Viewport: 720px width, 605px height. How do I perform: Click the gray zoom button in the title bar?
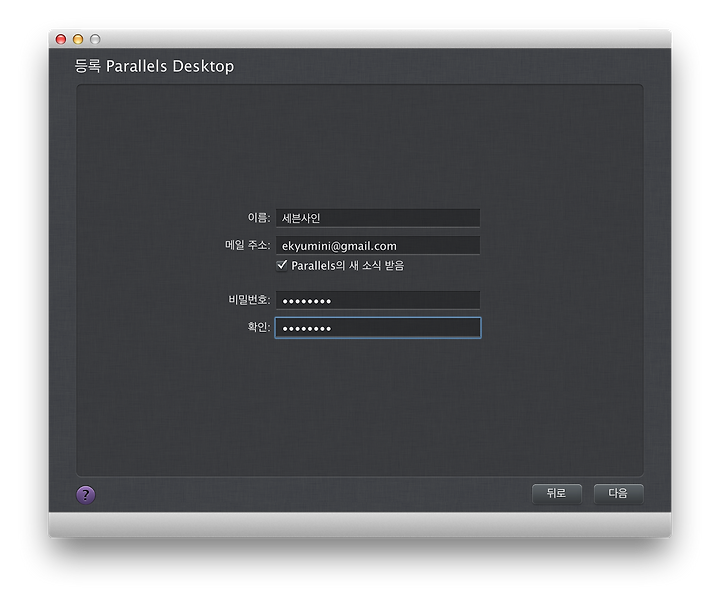tap(95, 39)
